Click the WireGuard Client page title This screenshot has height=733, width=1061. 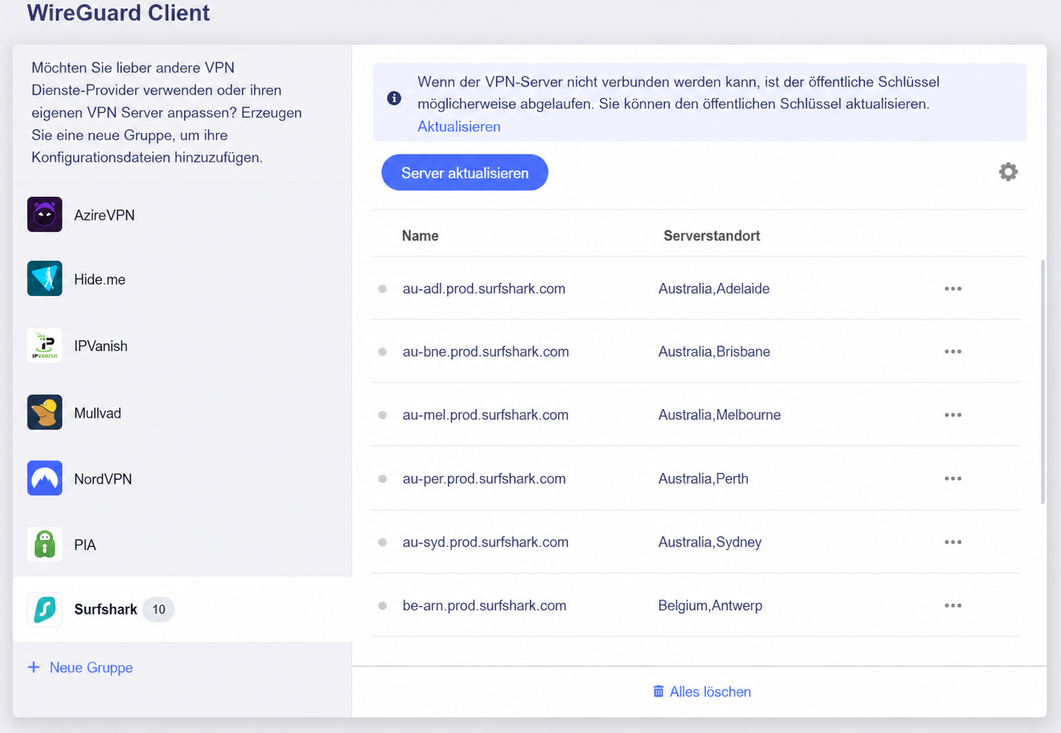[118, 13]
